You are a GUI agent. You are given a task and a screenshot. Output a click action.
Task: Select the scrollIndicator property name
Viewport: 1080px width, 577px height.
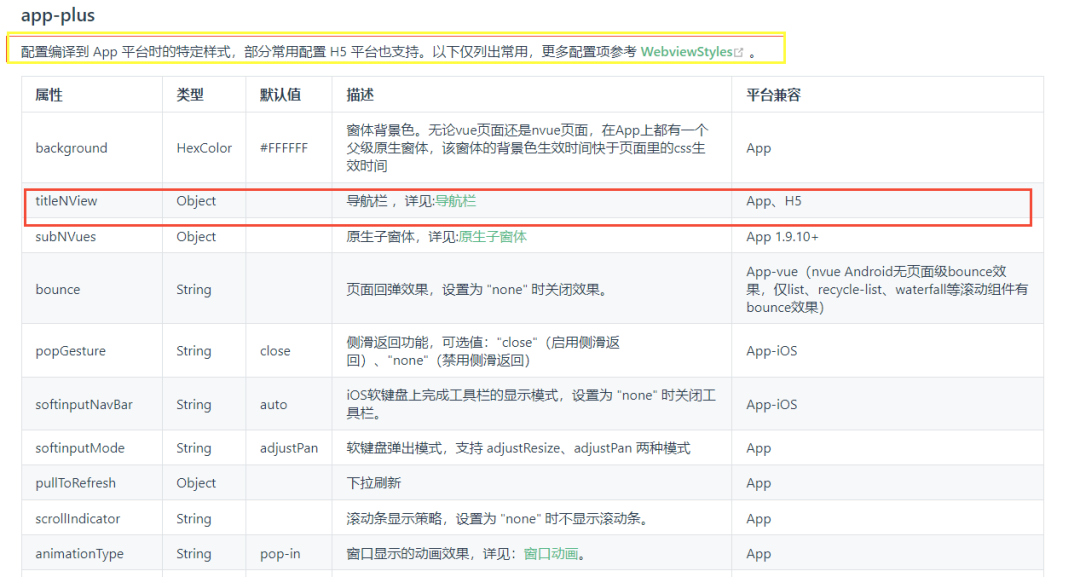(x=80, y=518)
